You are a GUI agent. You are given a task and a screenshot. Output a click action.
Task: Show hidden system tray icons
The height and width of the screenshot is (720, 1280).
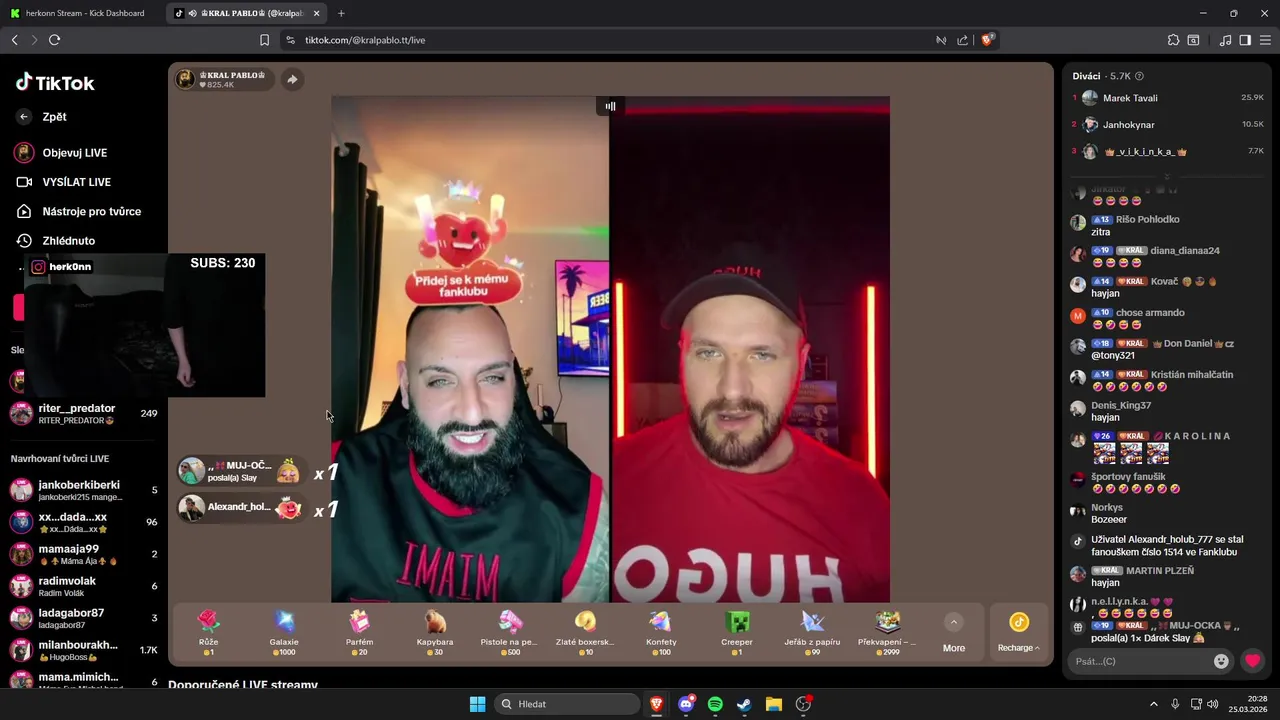click(1153, 704)
